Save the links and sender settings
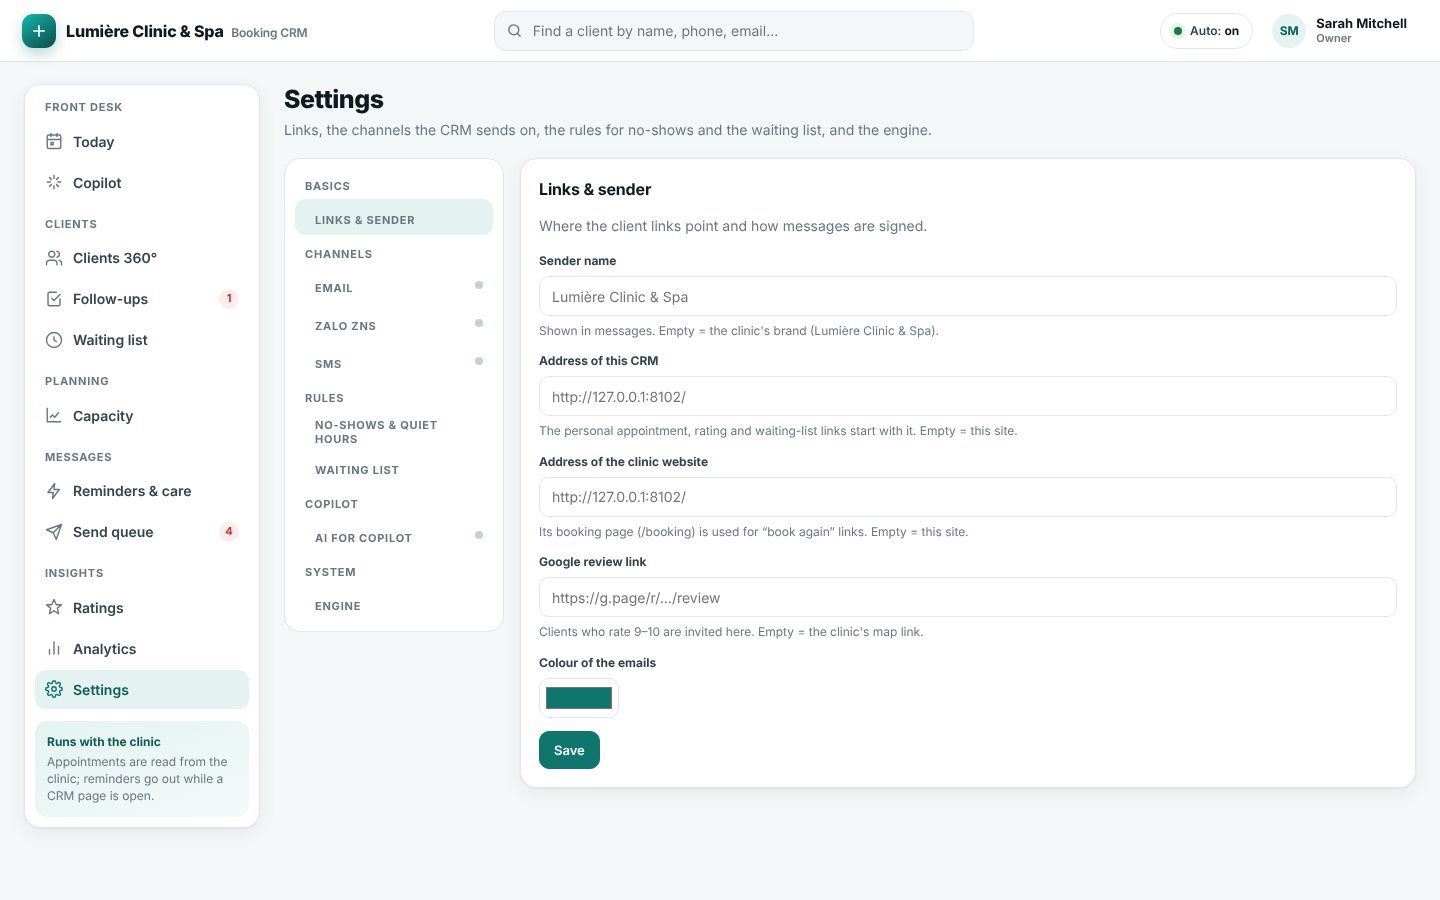This screenshot has width=1440, height=900. tap(569, 750)
